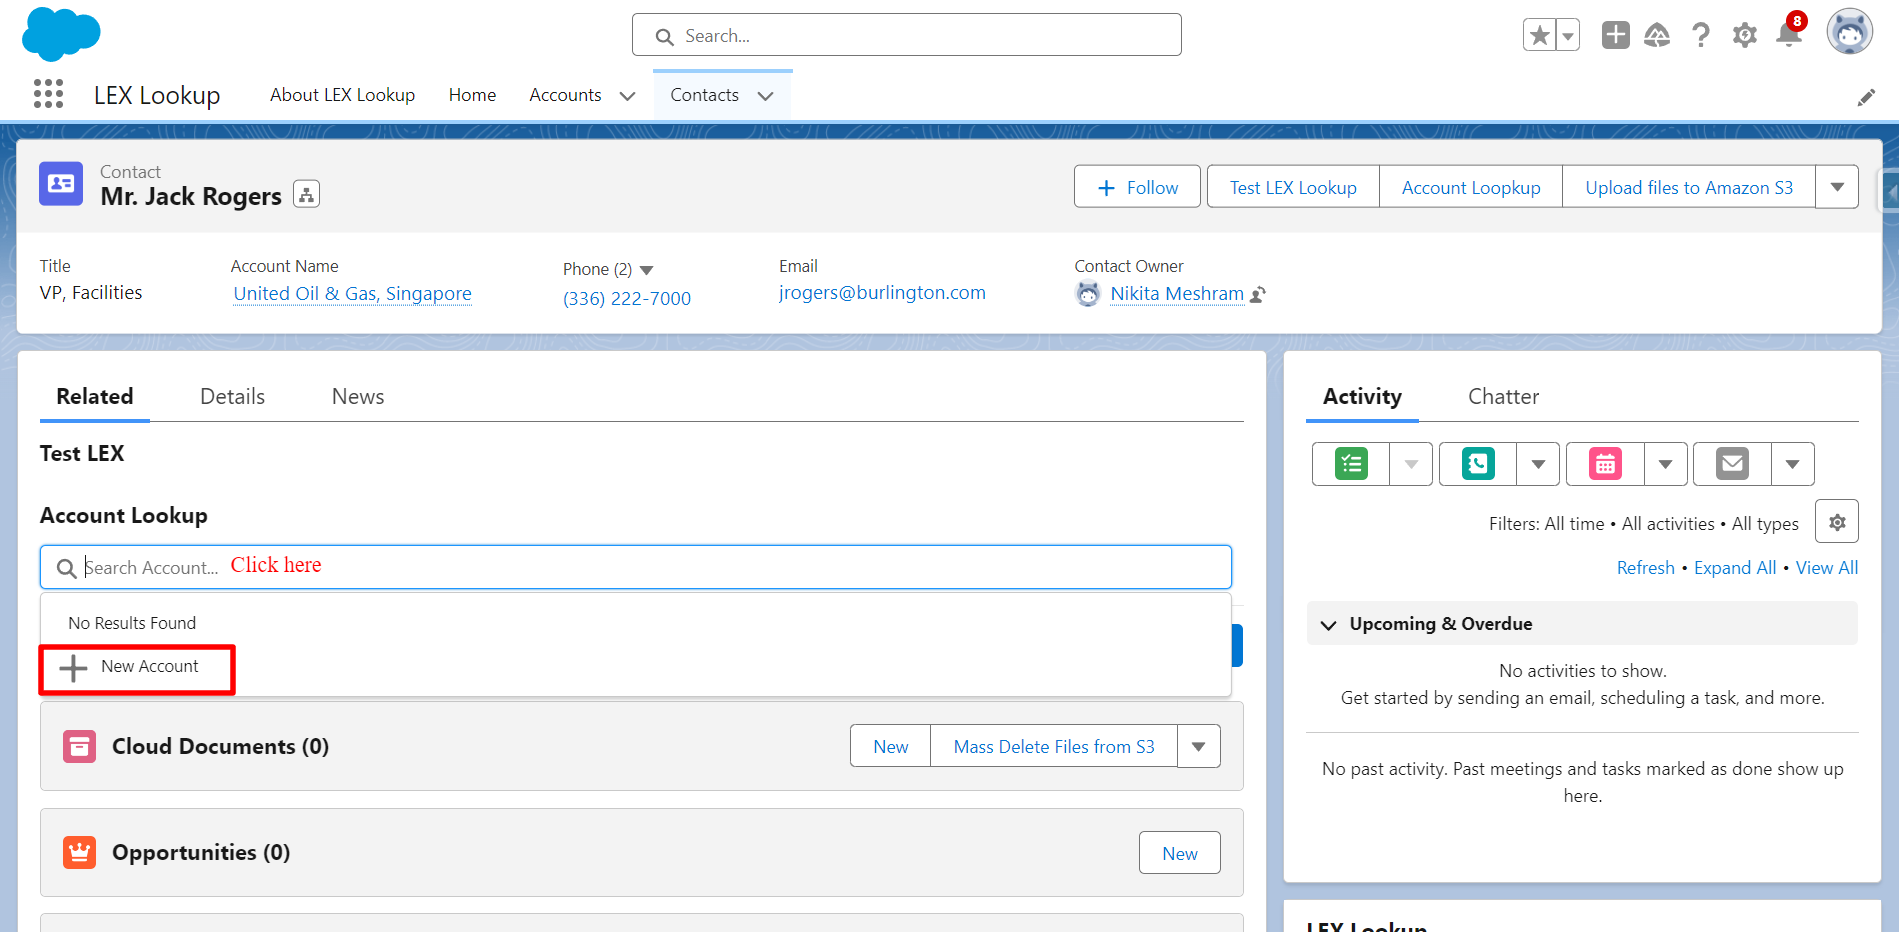This screenshot has height=932, width=1899.
Task: Click the Account Loopkup button
Action: pyautogui.click(x=1471, y=187)
